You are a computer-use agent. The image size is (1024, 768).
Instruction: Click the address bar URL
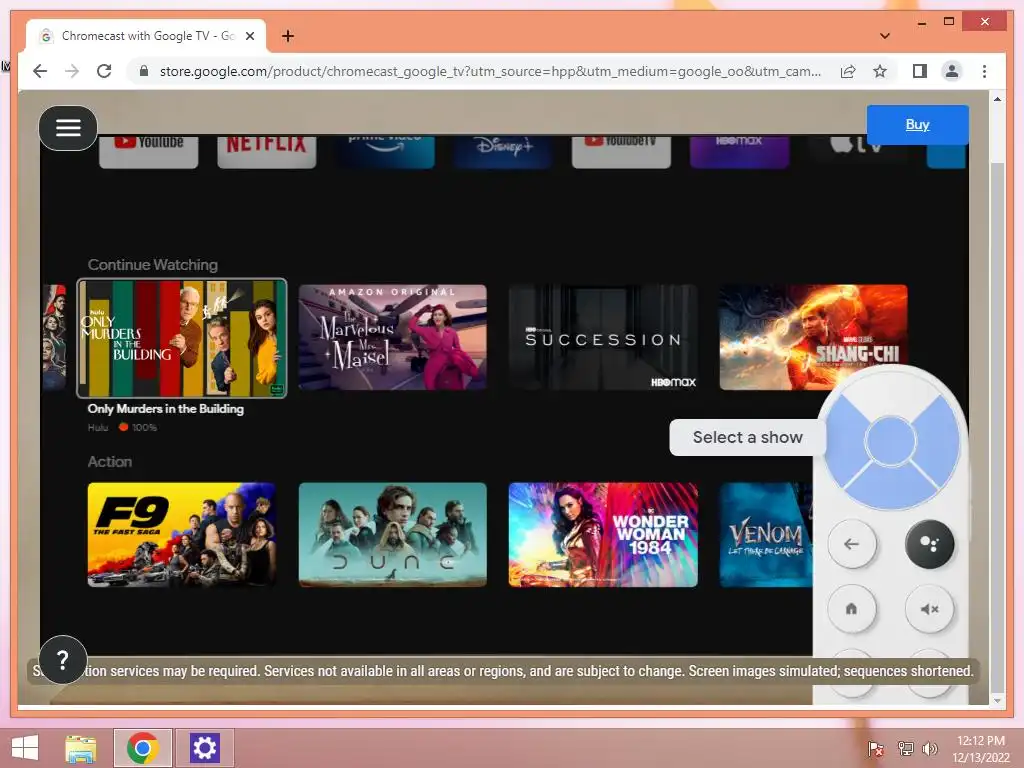[x=490, y=71]
